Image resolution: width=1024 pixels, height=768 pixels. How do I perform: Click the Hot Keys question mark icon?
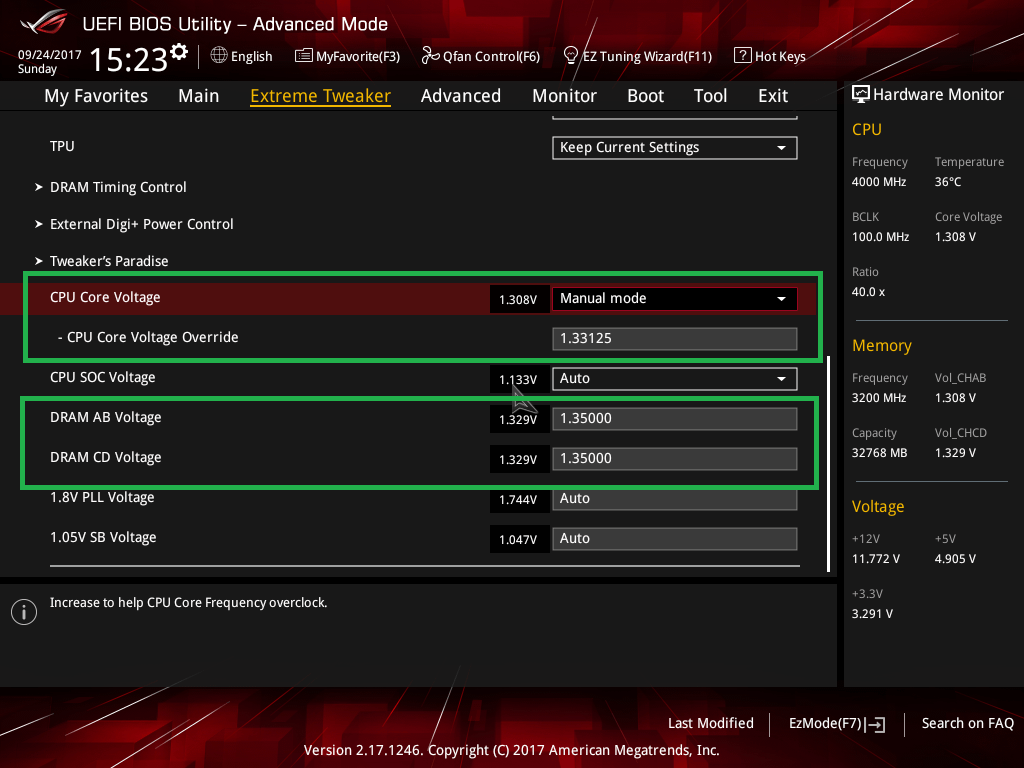tap(743, 56)
